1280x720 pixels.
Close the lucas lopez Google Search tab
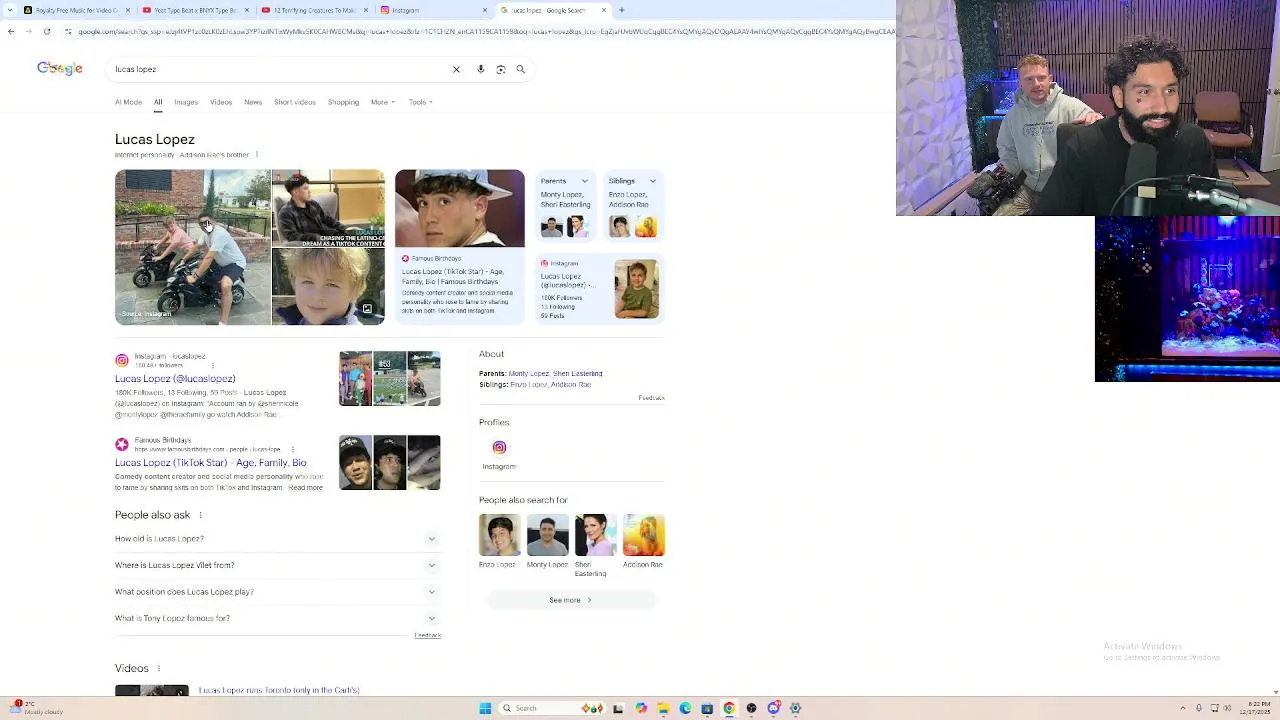604,10
